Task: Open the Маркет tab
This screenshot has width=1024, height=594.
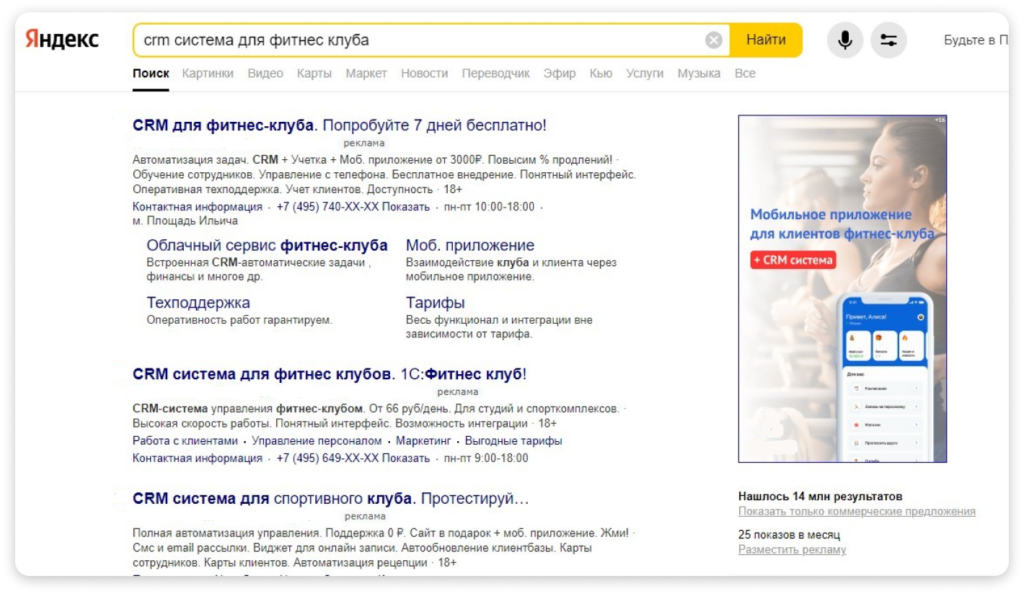Action: pos(366,73)
